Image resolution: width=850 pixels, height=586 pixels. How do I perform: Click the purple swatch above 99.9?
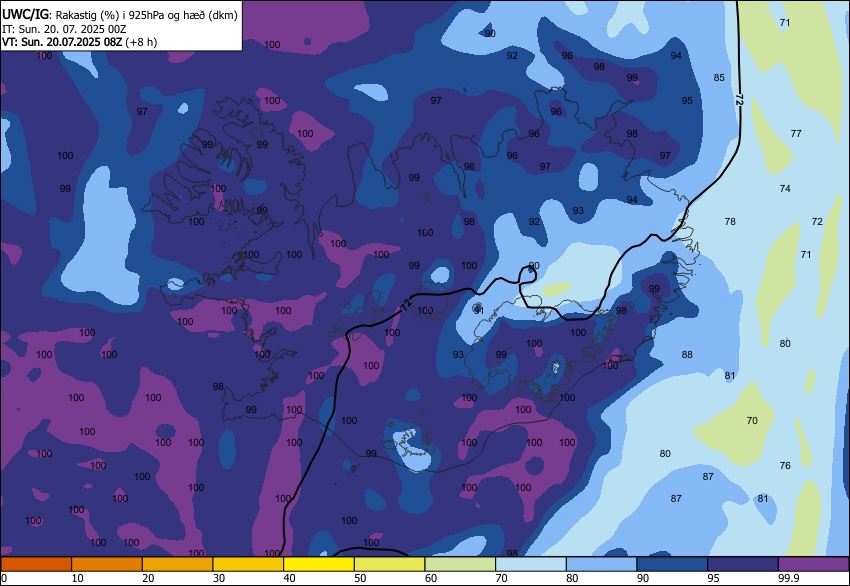pos(814,564)
